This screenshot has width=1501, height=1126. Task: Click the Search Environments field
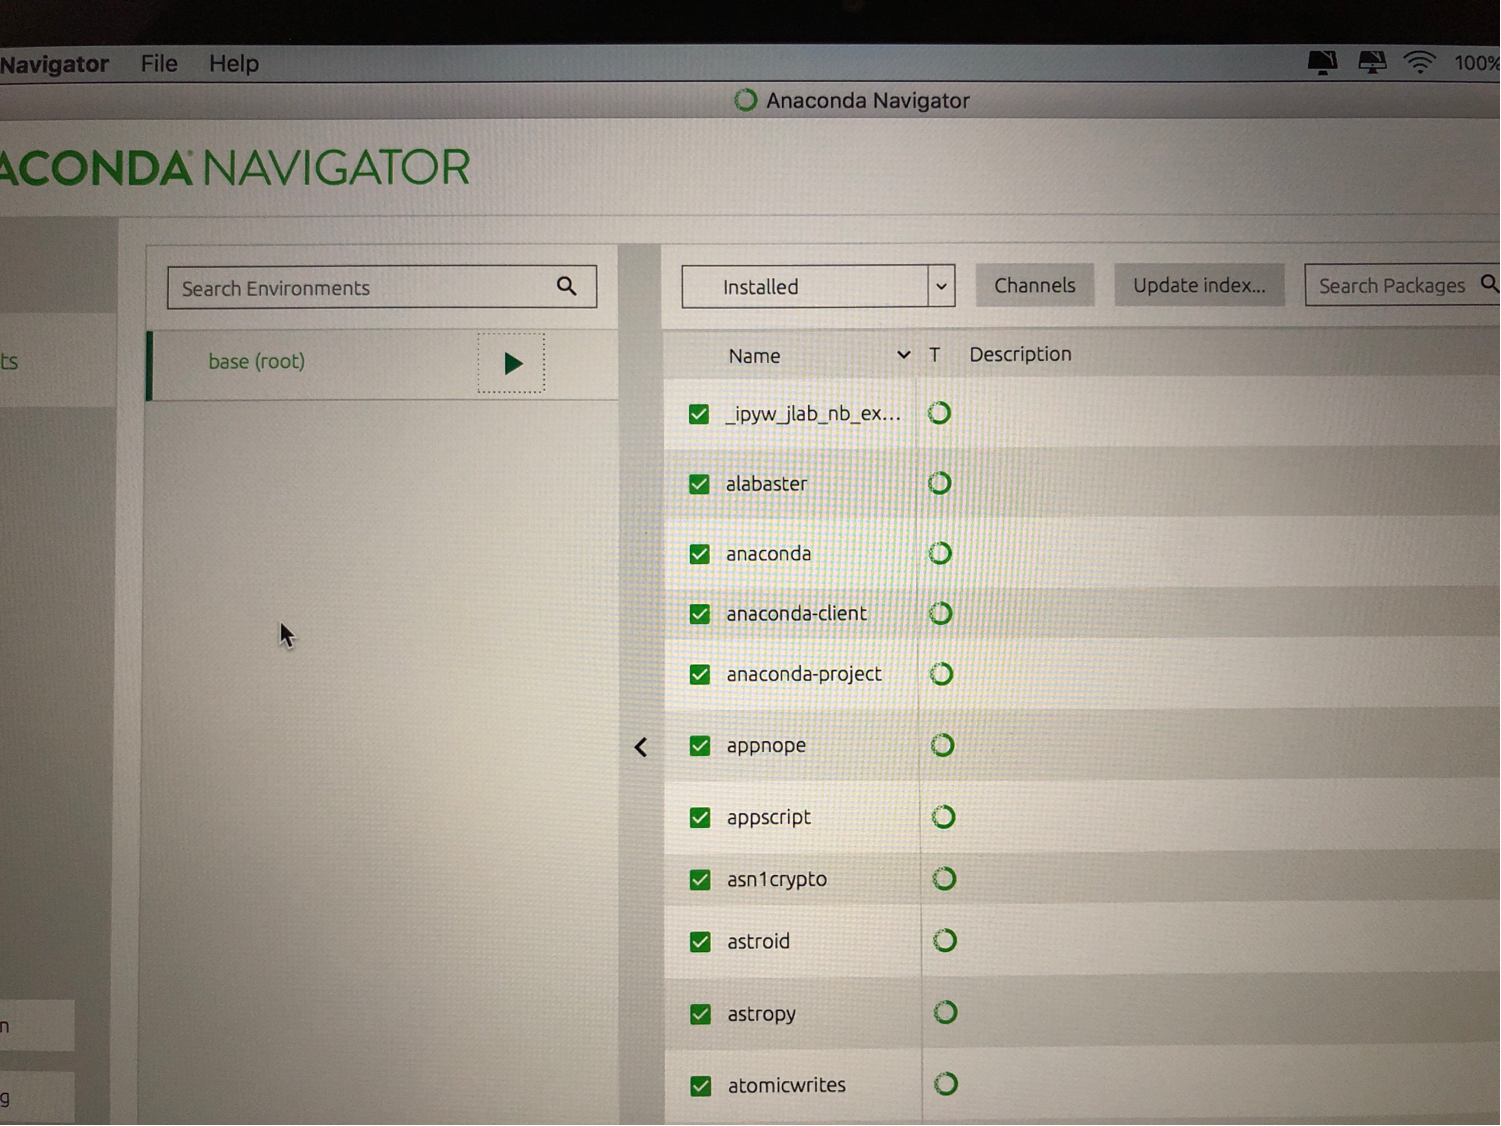[x=382, y=287]
